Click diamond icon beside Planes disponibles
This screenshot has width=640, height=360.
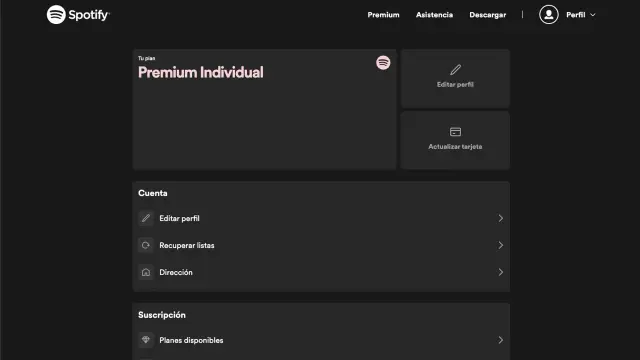tap(146, 340)
